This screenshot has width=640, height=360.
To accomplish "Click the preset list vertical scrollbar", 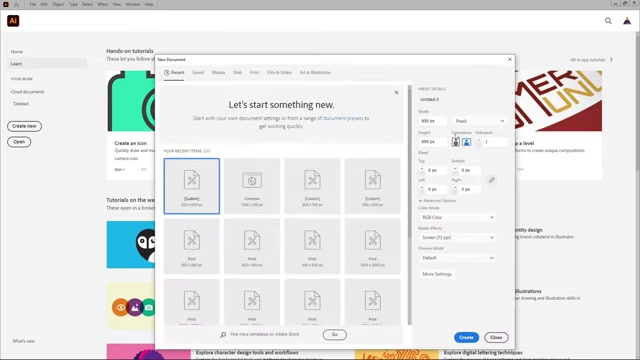I will 410,161.
